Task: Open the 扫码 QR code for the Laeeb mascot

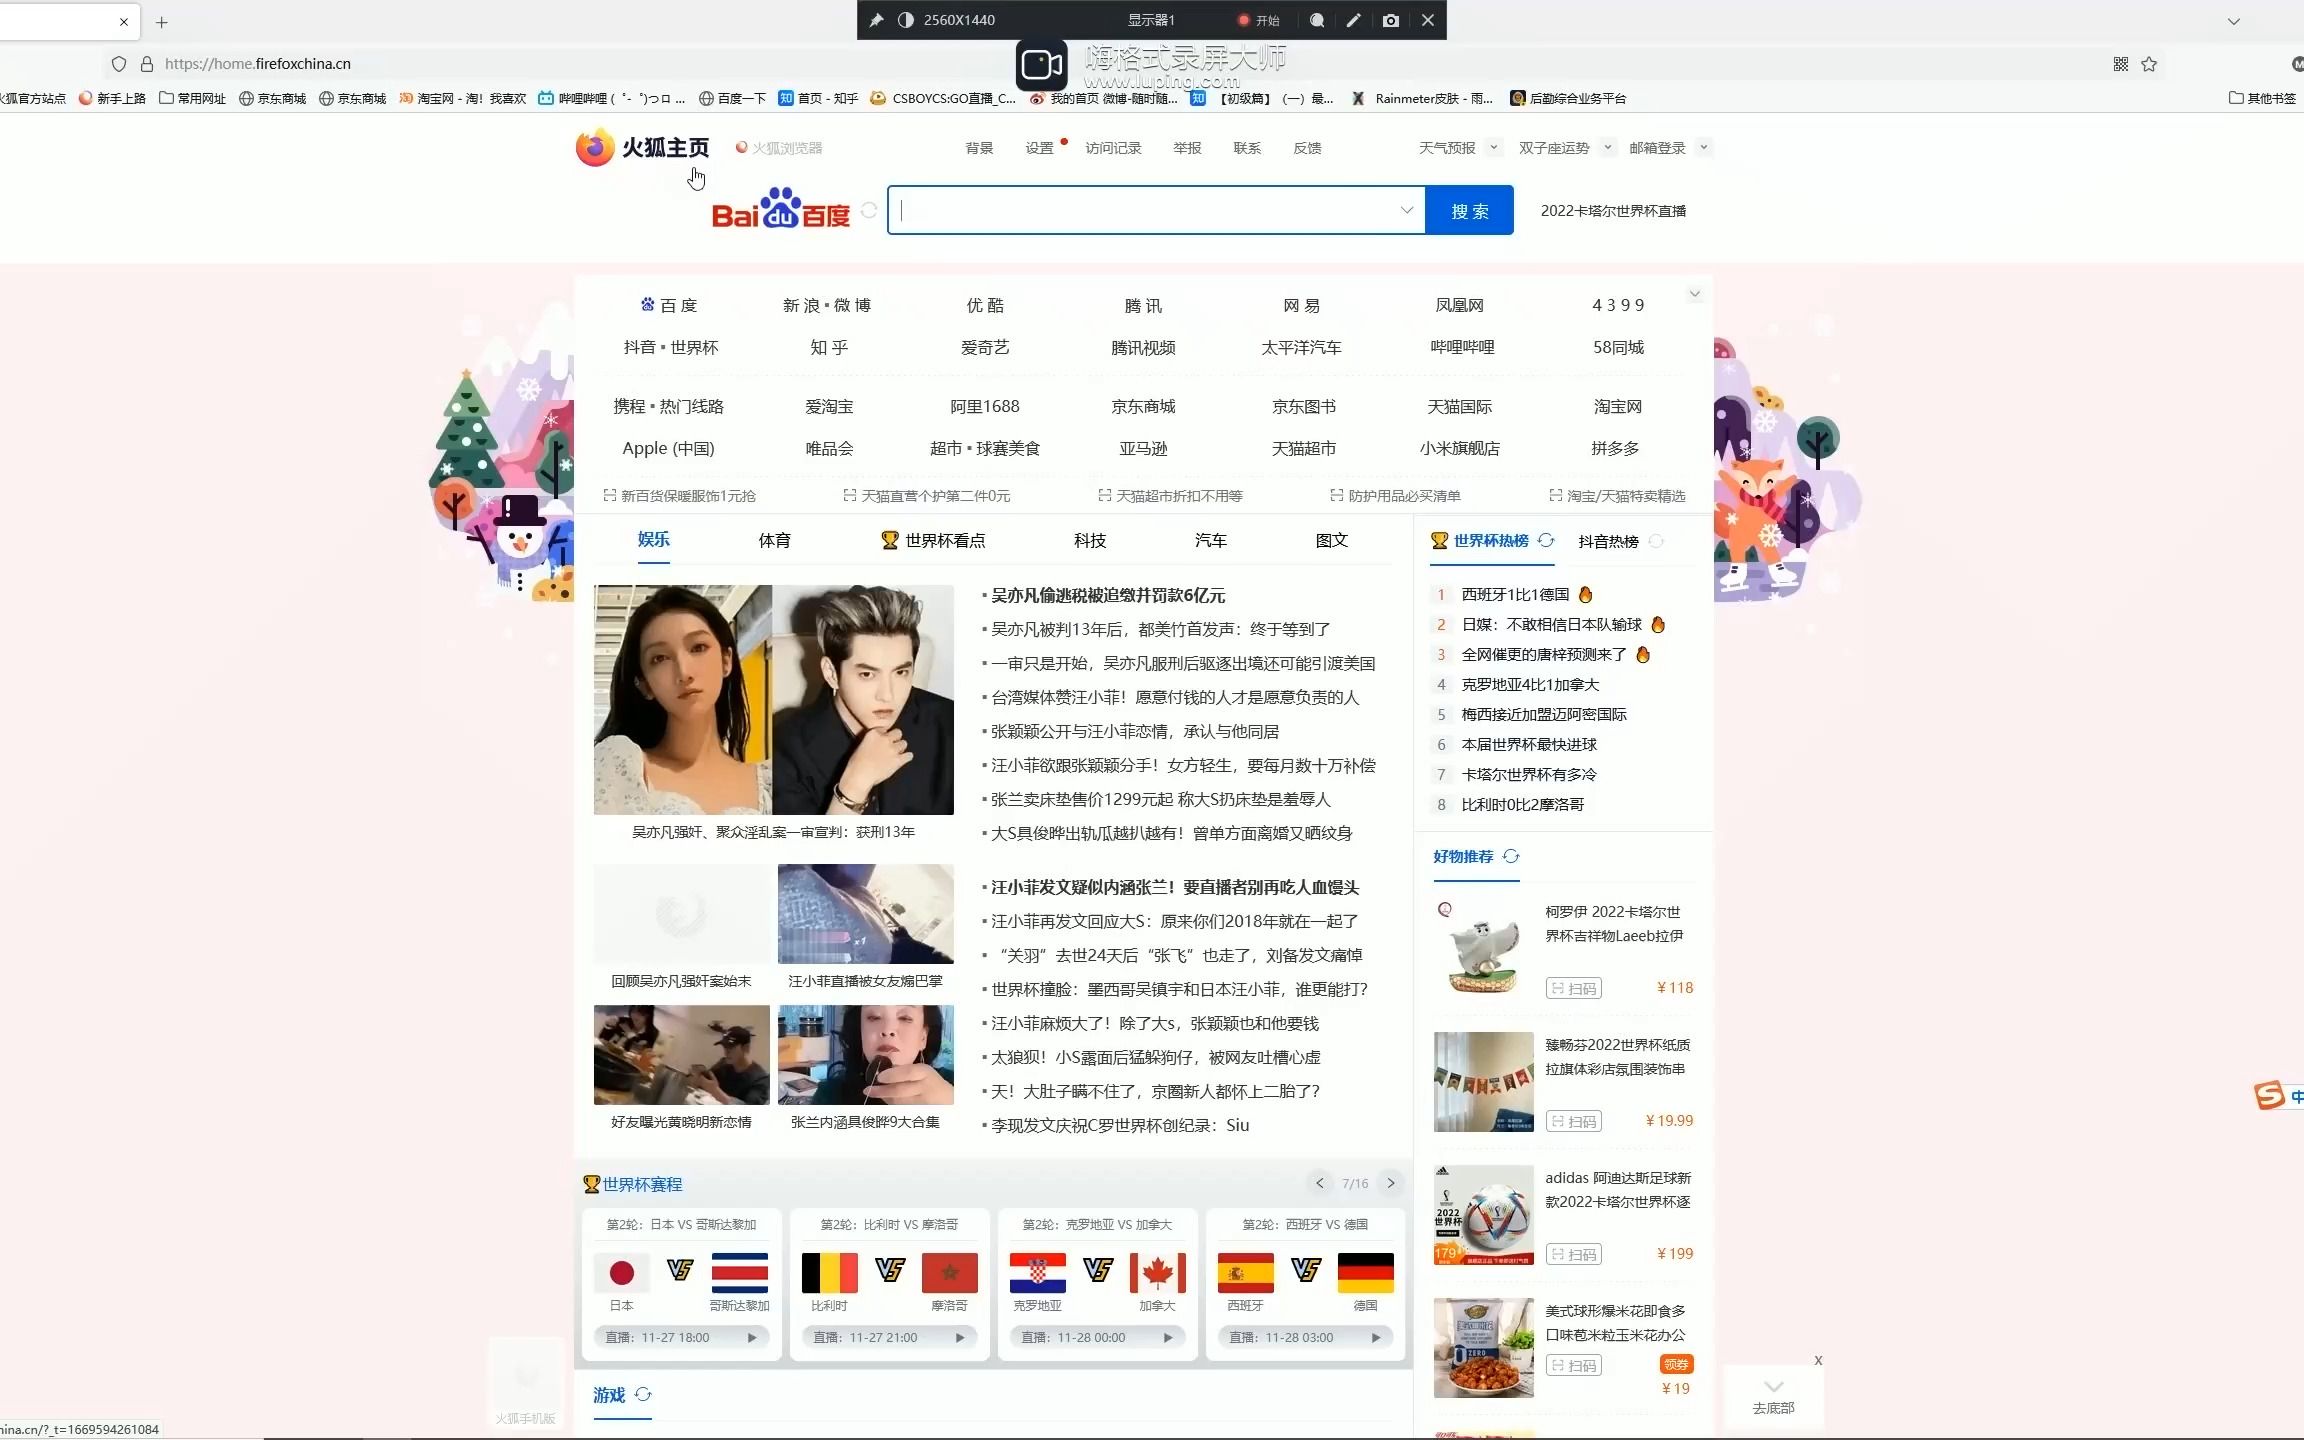Action: tap(1572, 987)
